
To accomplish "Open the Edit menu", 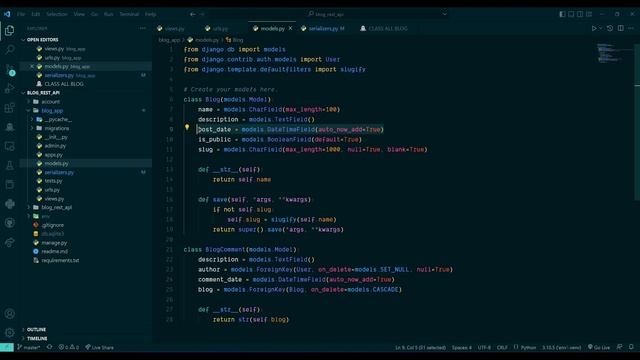I will point(36,14).
